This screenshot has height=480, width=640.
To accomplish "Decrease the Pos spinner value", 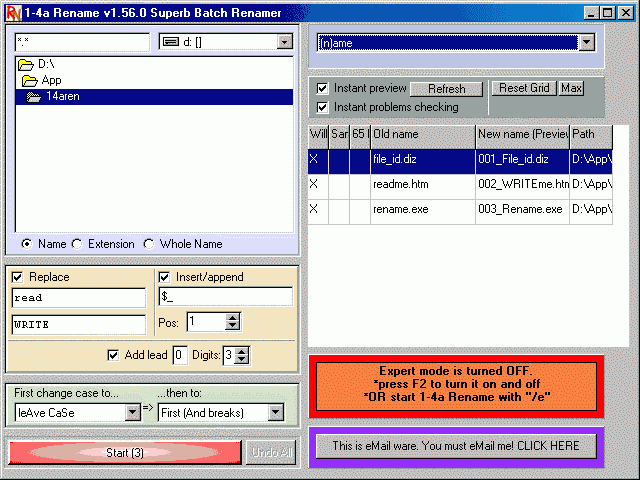I will coord(232,326).
